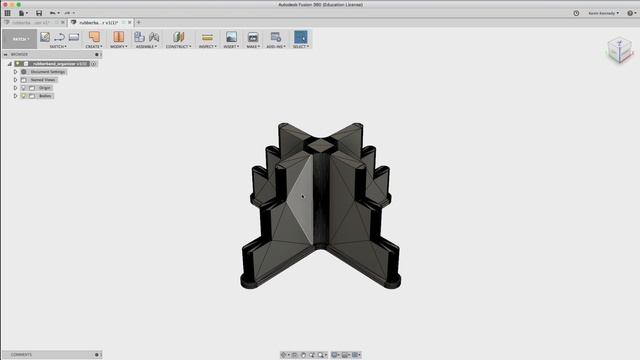Click the Finish Sketch arrow icon

59,37
